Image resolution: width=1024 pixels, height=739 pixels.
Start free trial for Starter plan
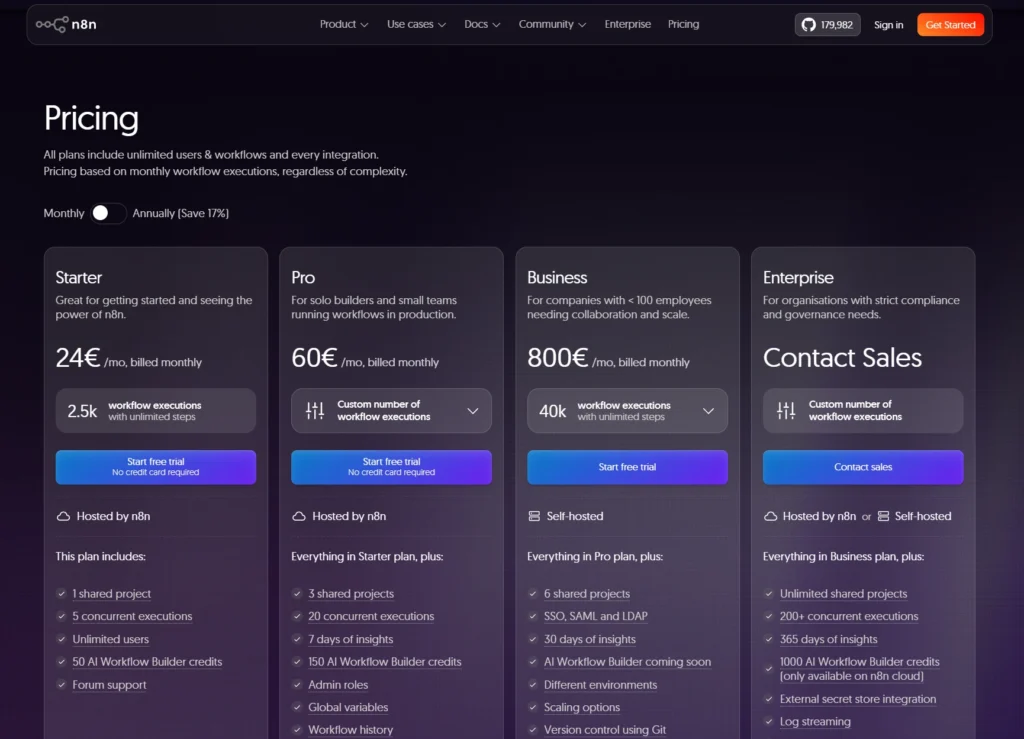pyautogui.click(x=155, y=467)
